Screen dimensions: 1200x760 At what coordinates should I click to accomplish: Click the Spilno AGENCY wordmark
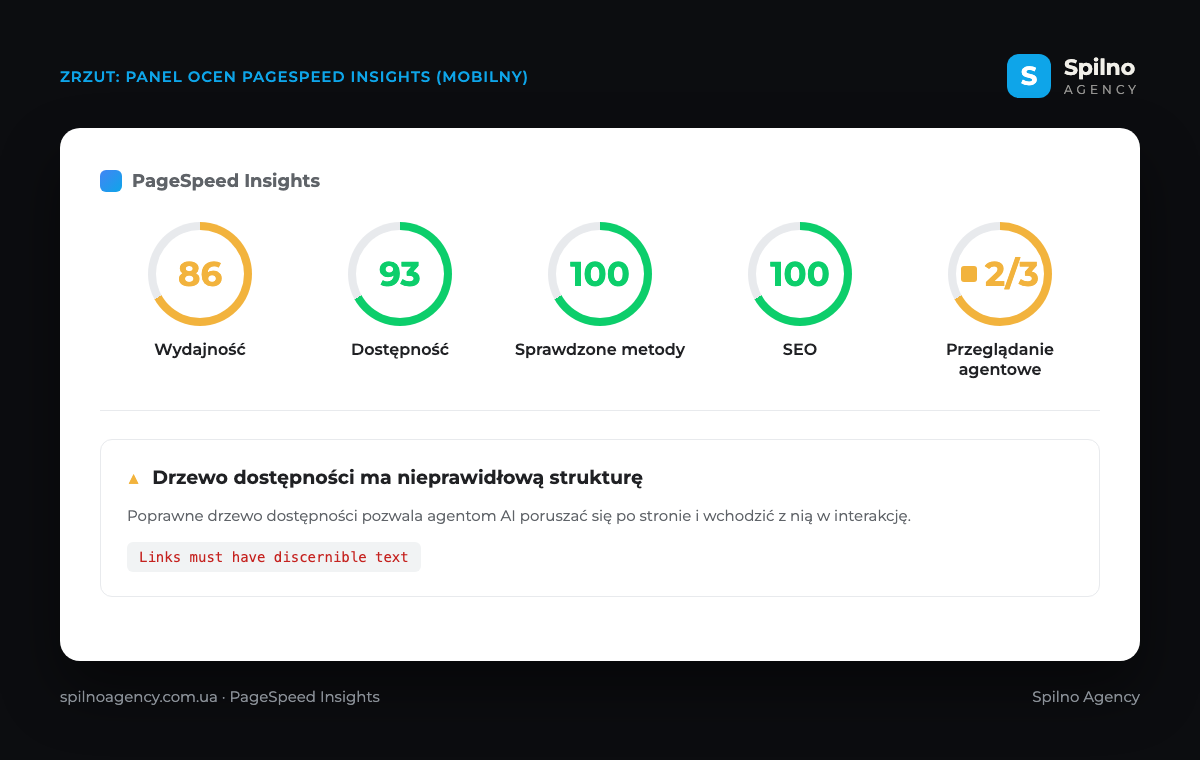click(x=1100, y=76)
